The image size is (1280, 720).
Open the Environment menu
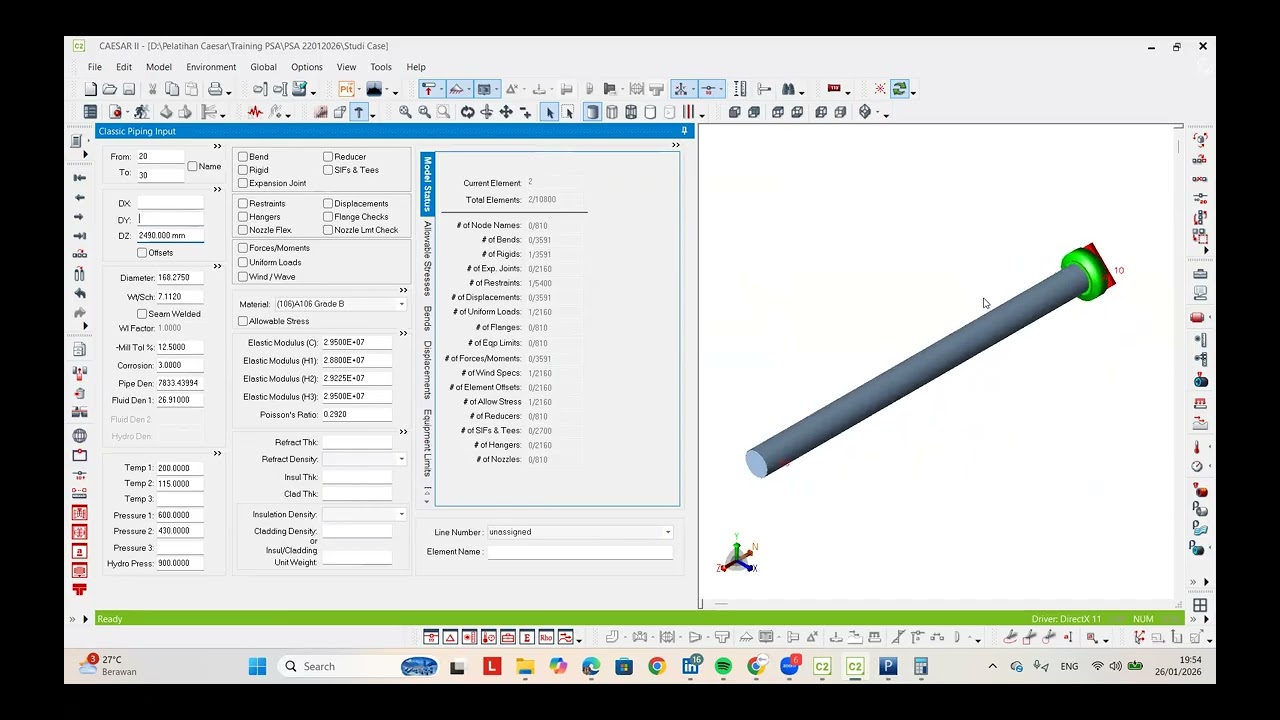pyautogui.click(x=211, y=67)
